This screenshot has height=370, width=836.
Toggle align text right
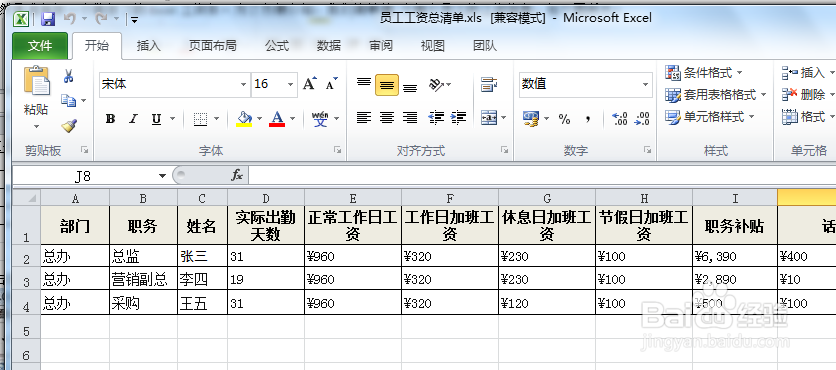point(409,117)
